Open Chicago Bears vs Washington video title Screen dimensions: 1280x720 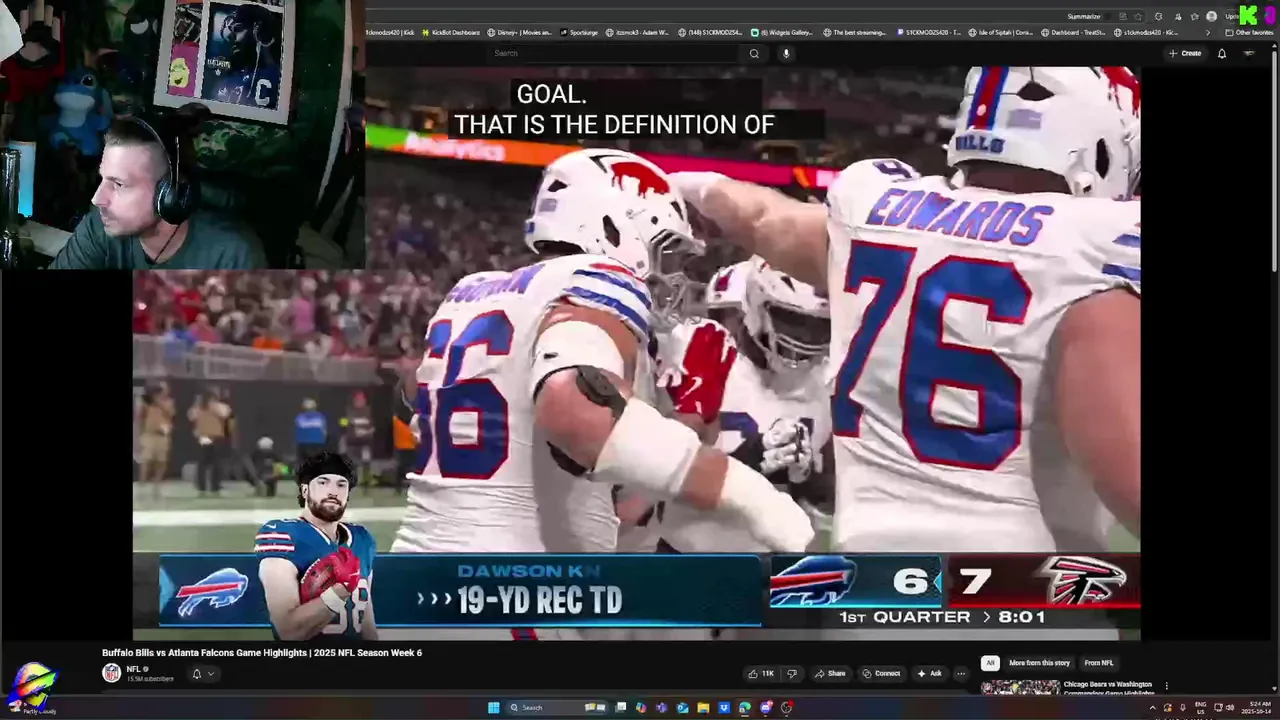pyautogui.click(x=1108, y=688)
